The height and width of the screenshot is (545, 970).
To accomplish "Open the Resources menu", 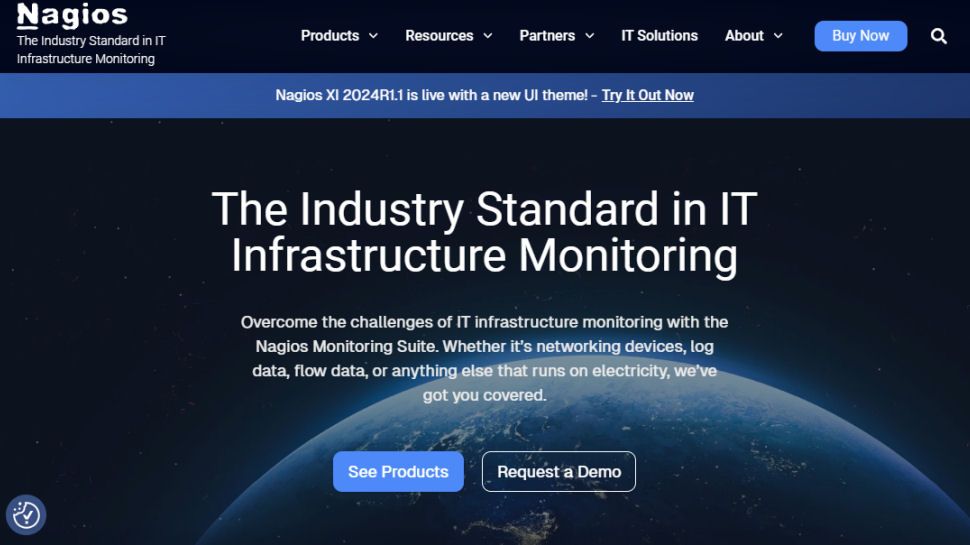I will 439,36.
